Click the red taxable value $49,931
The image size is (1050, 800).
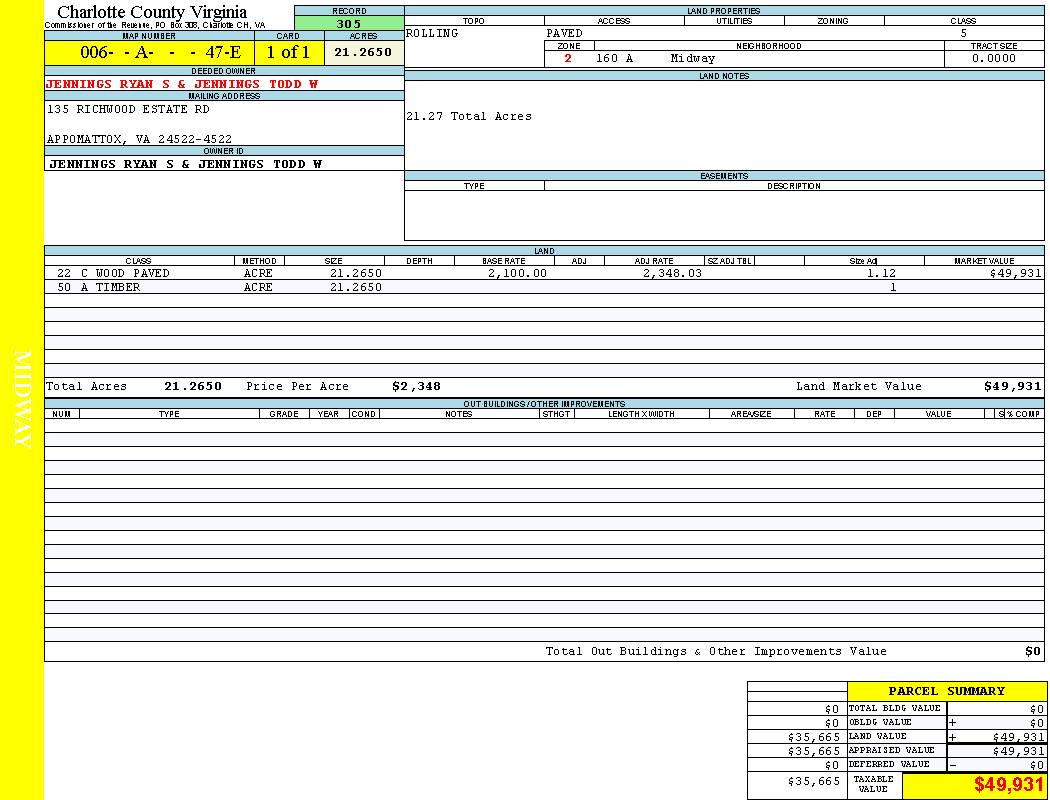(x=1008, y=785)
